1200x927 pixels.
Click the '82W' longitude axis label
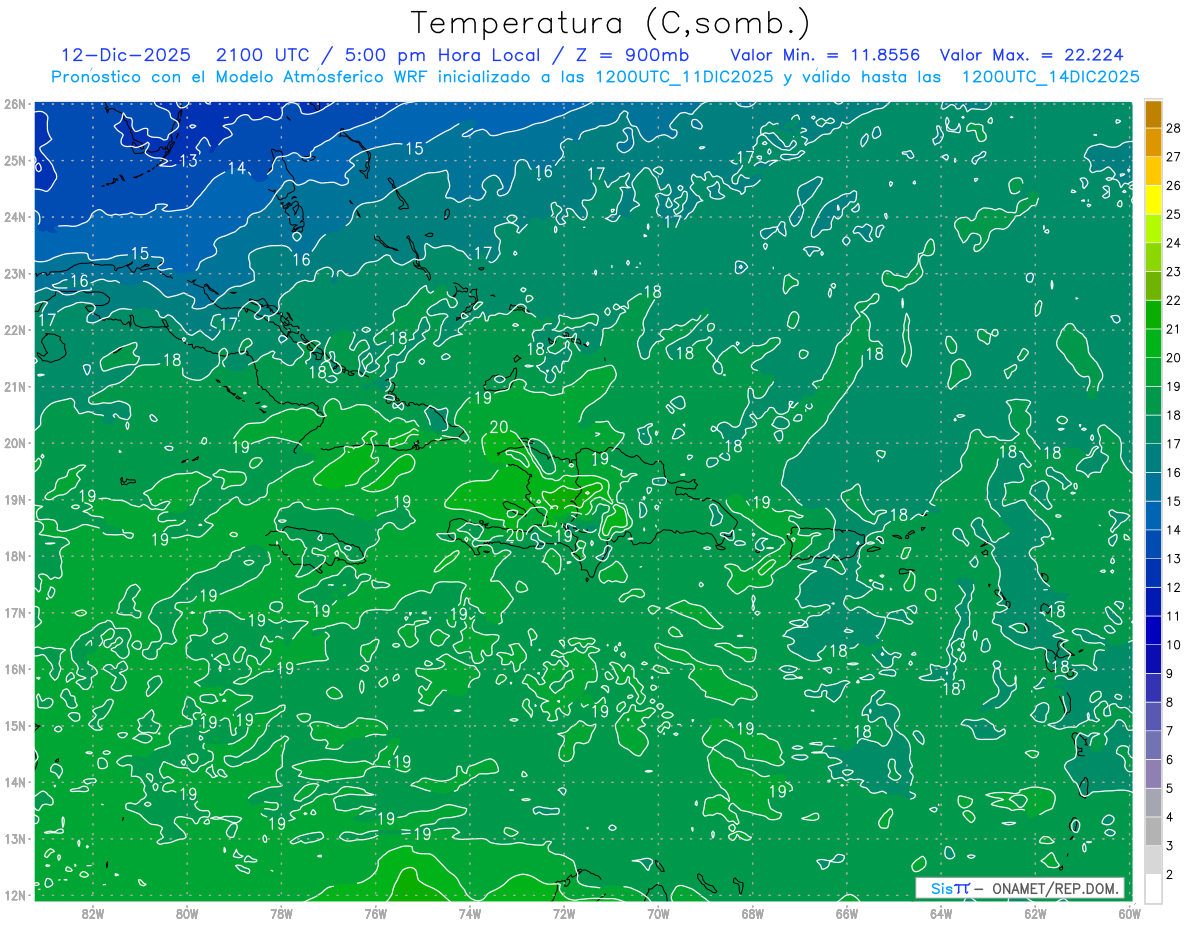click(x=93, y=913)
